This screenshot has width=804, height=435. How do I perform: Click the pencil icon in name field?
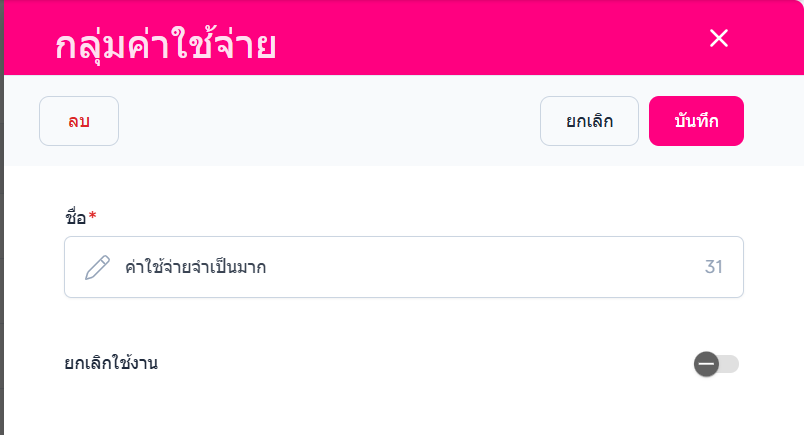pyautogui.click(x=97, y=267)
